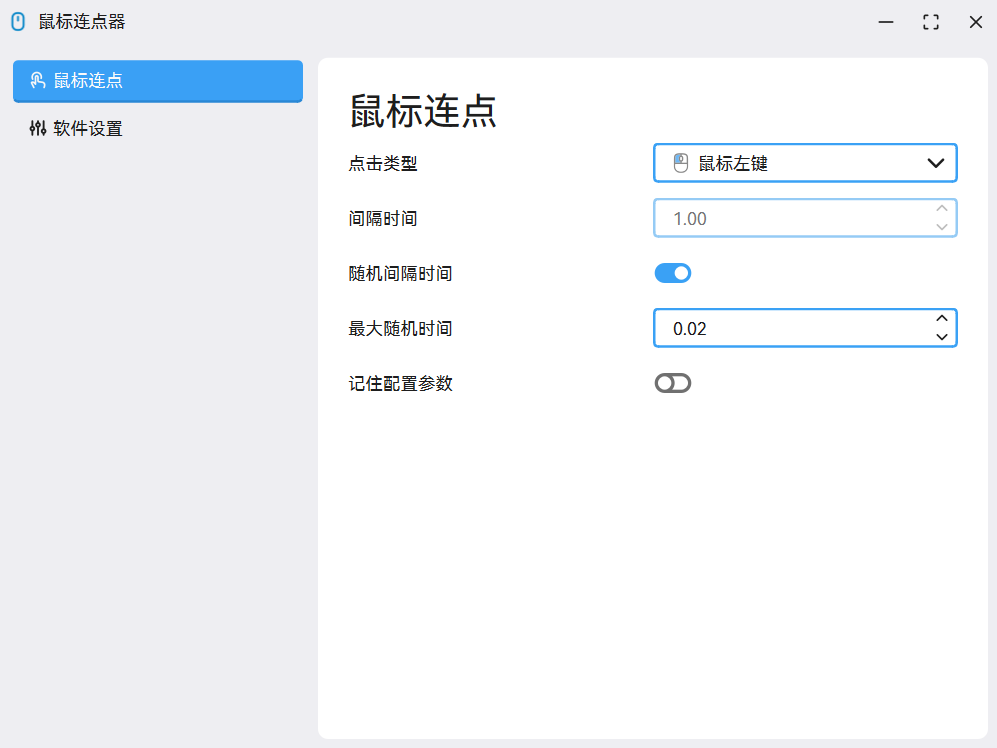Open the 软件设置 sidebar tab
The height and width of the screenshot is (748, 997).
tap(158, 128)
